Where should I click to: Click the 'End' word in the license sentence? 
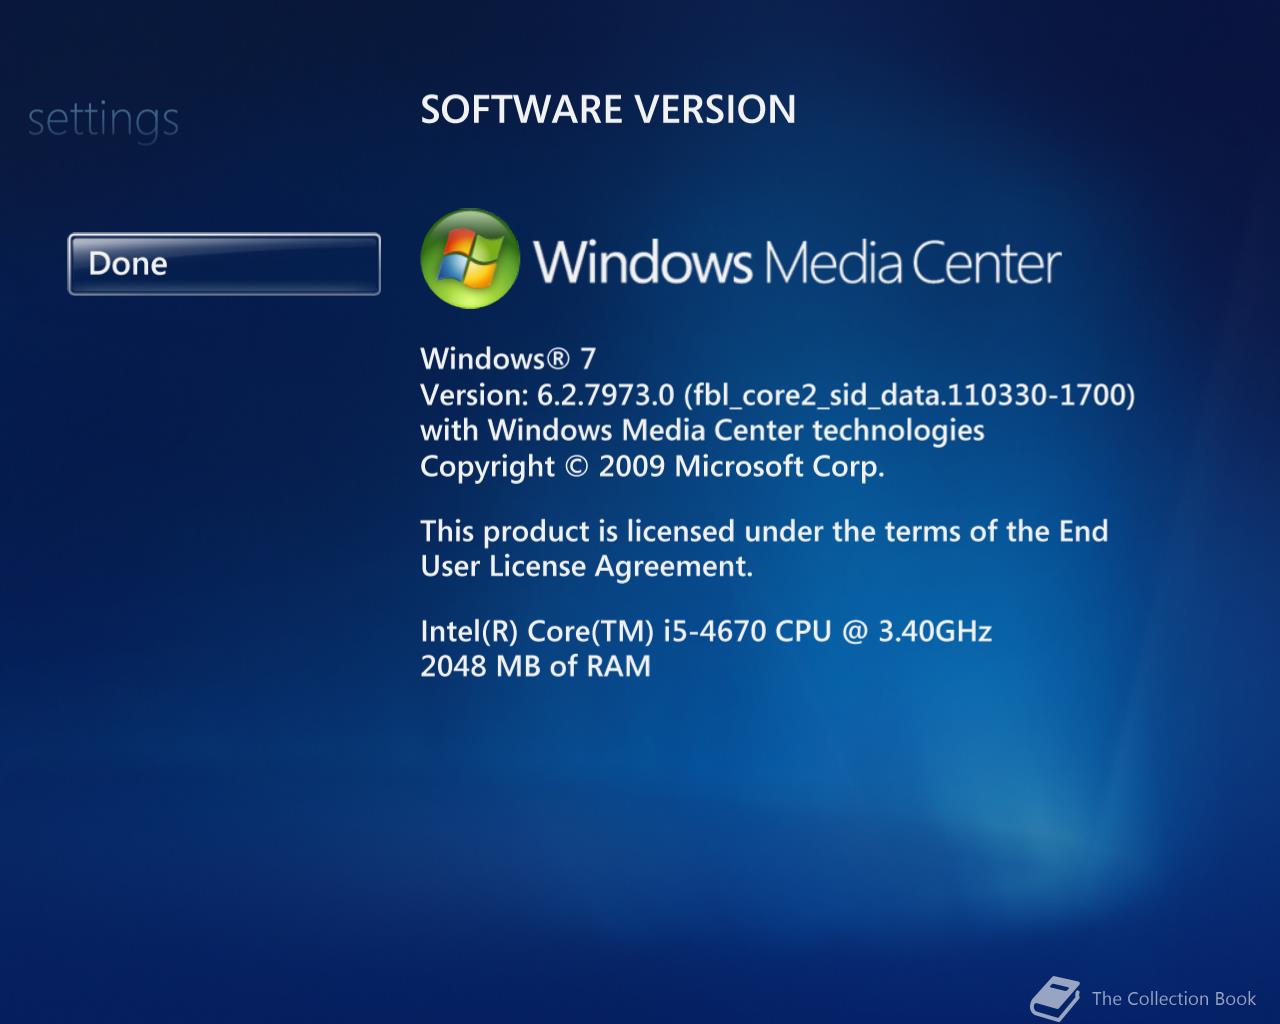tap(1084, 530)
